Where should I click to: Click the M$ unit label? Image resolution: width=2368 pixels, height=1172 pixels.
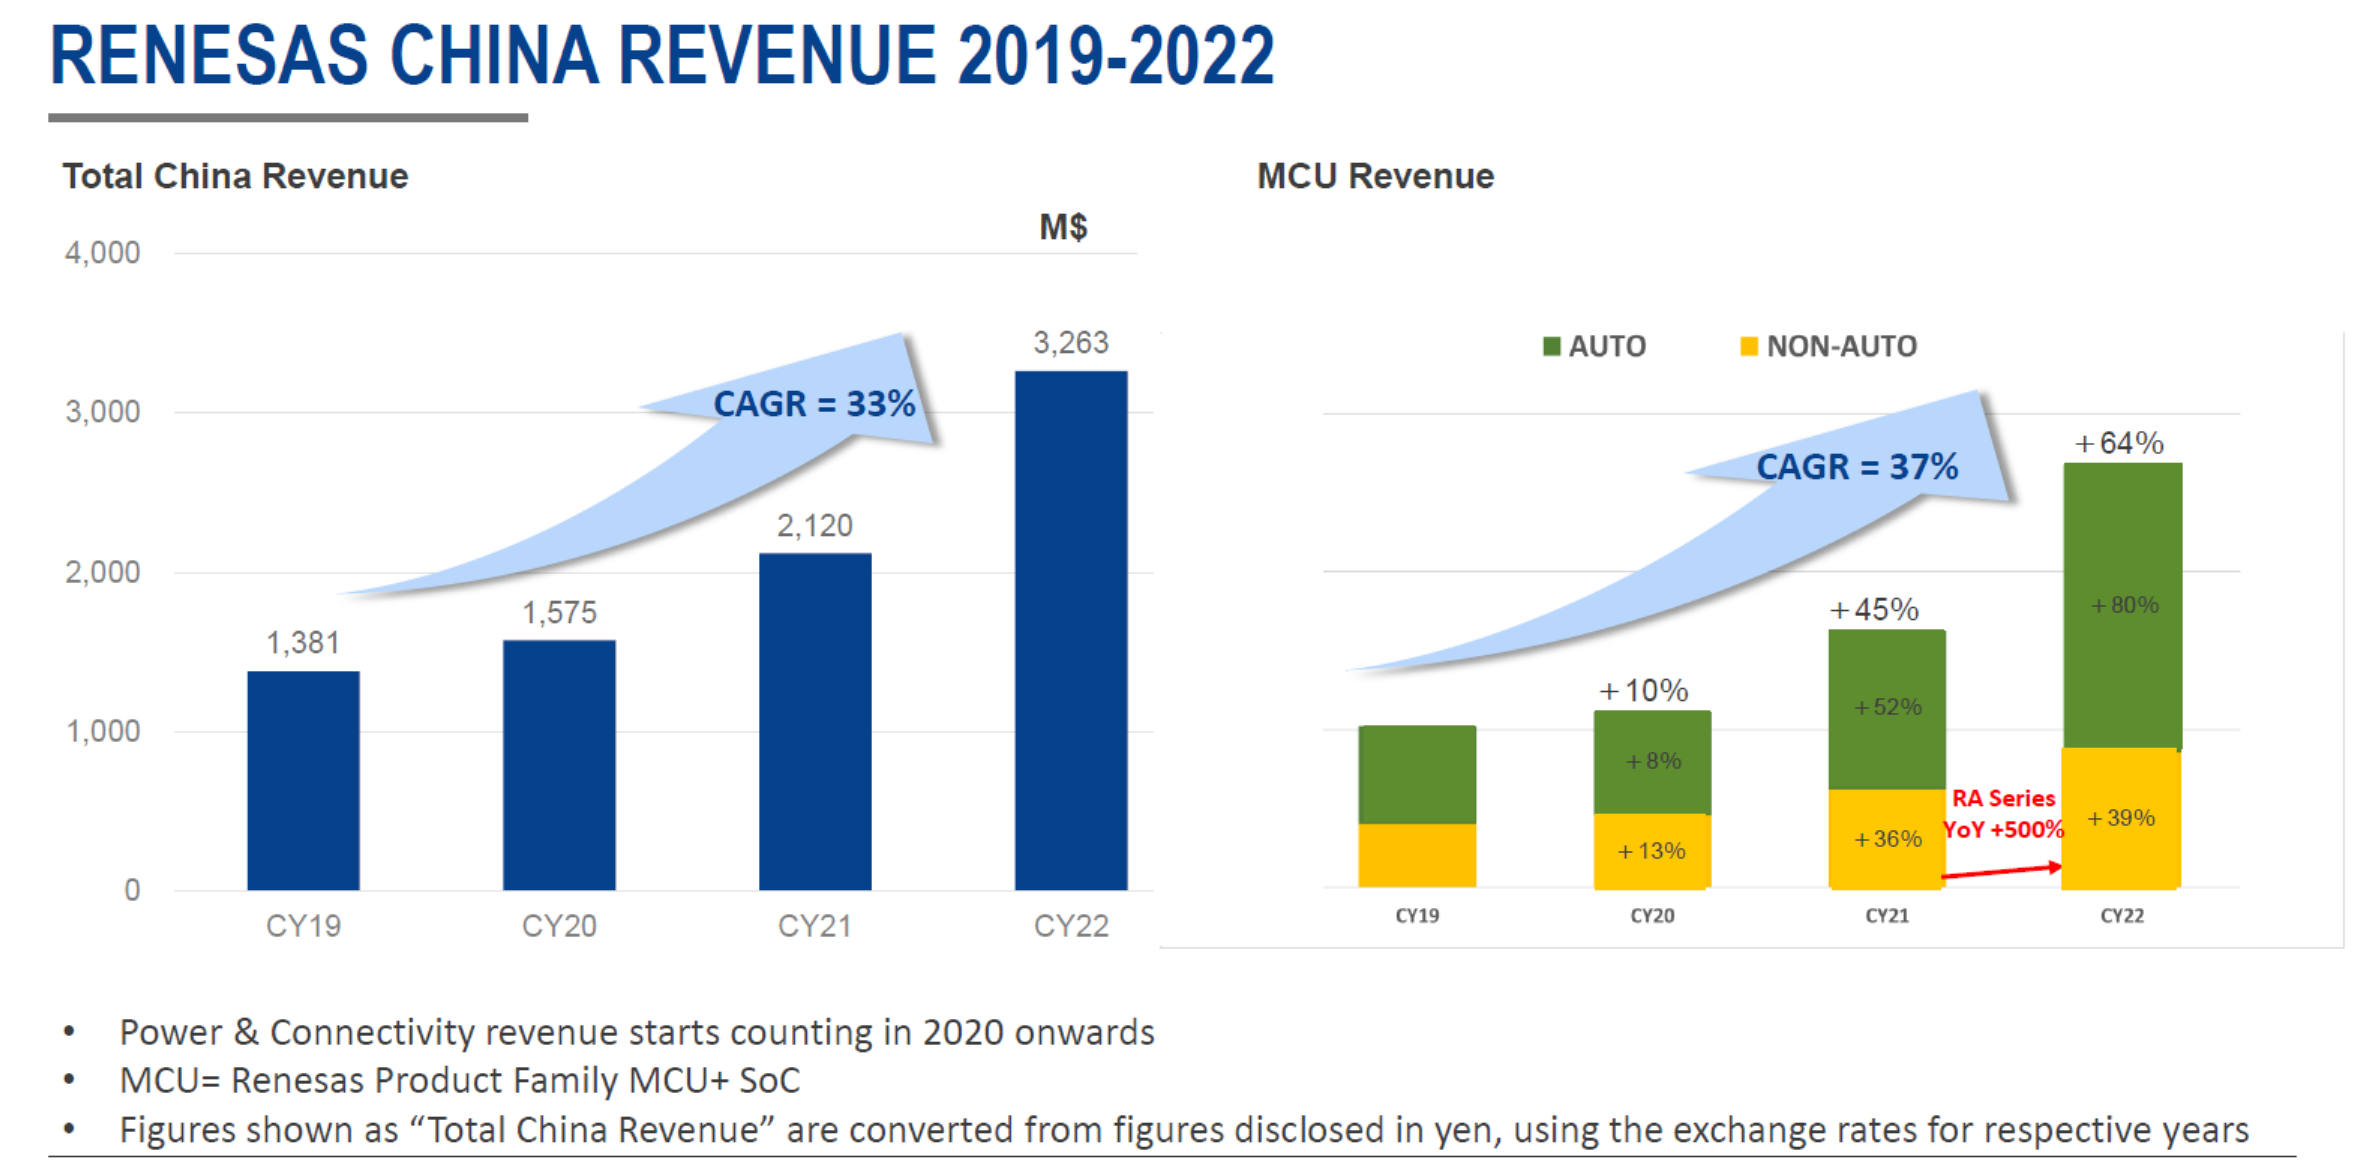(x=1063, y=227)
